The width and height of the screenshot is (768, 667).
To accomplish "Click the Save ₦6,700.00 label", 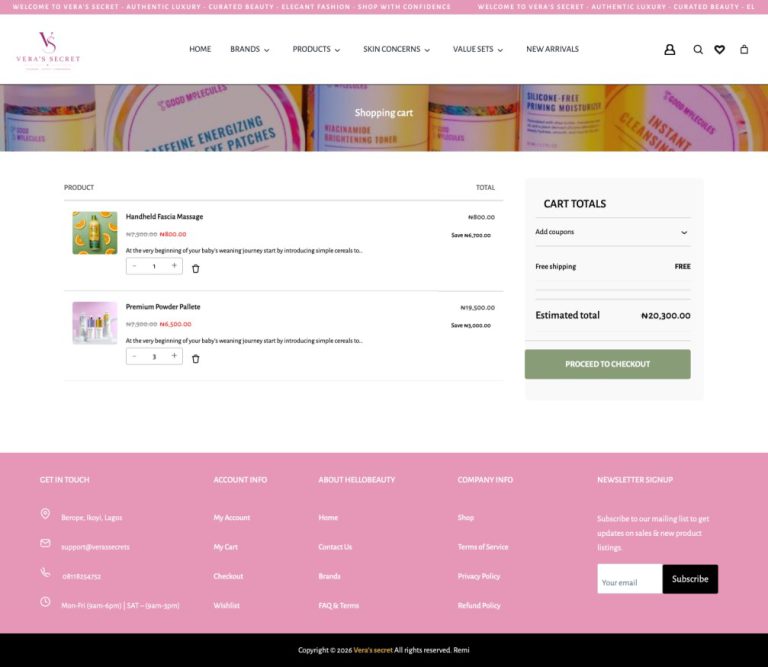I will (x=471, y=236).
